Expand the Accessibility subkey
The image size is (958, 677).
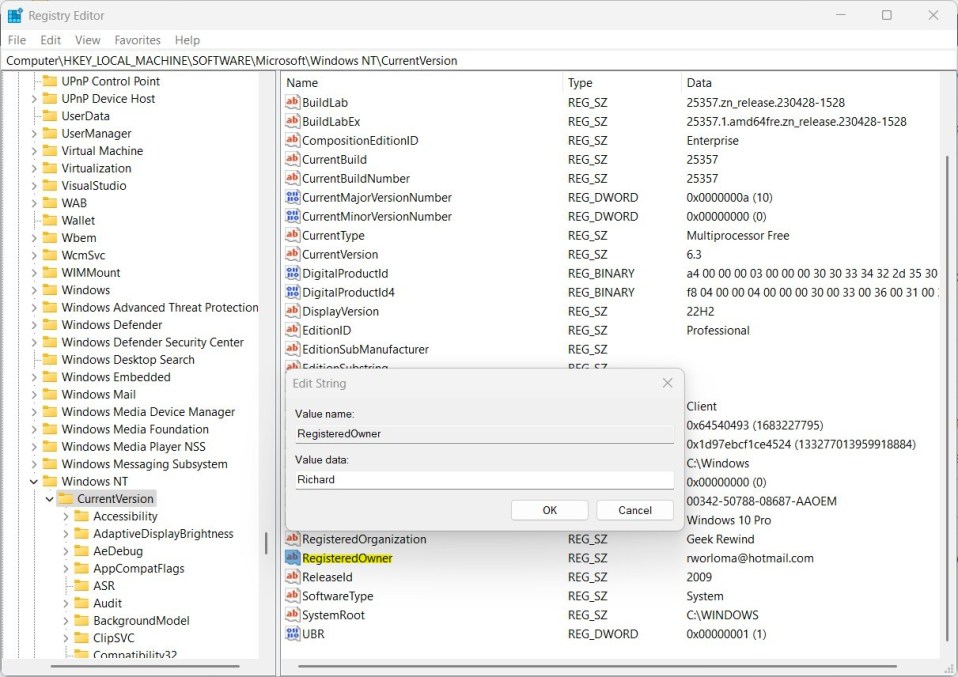click(x=66, y=517)
